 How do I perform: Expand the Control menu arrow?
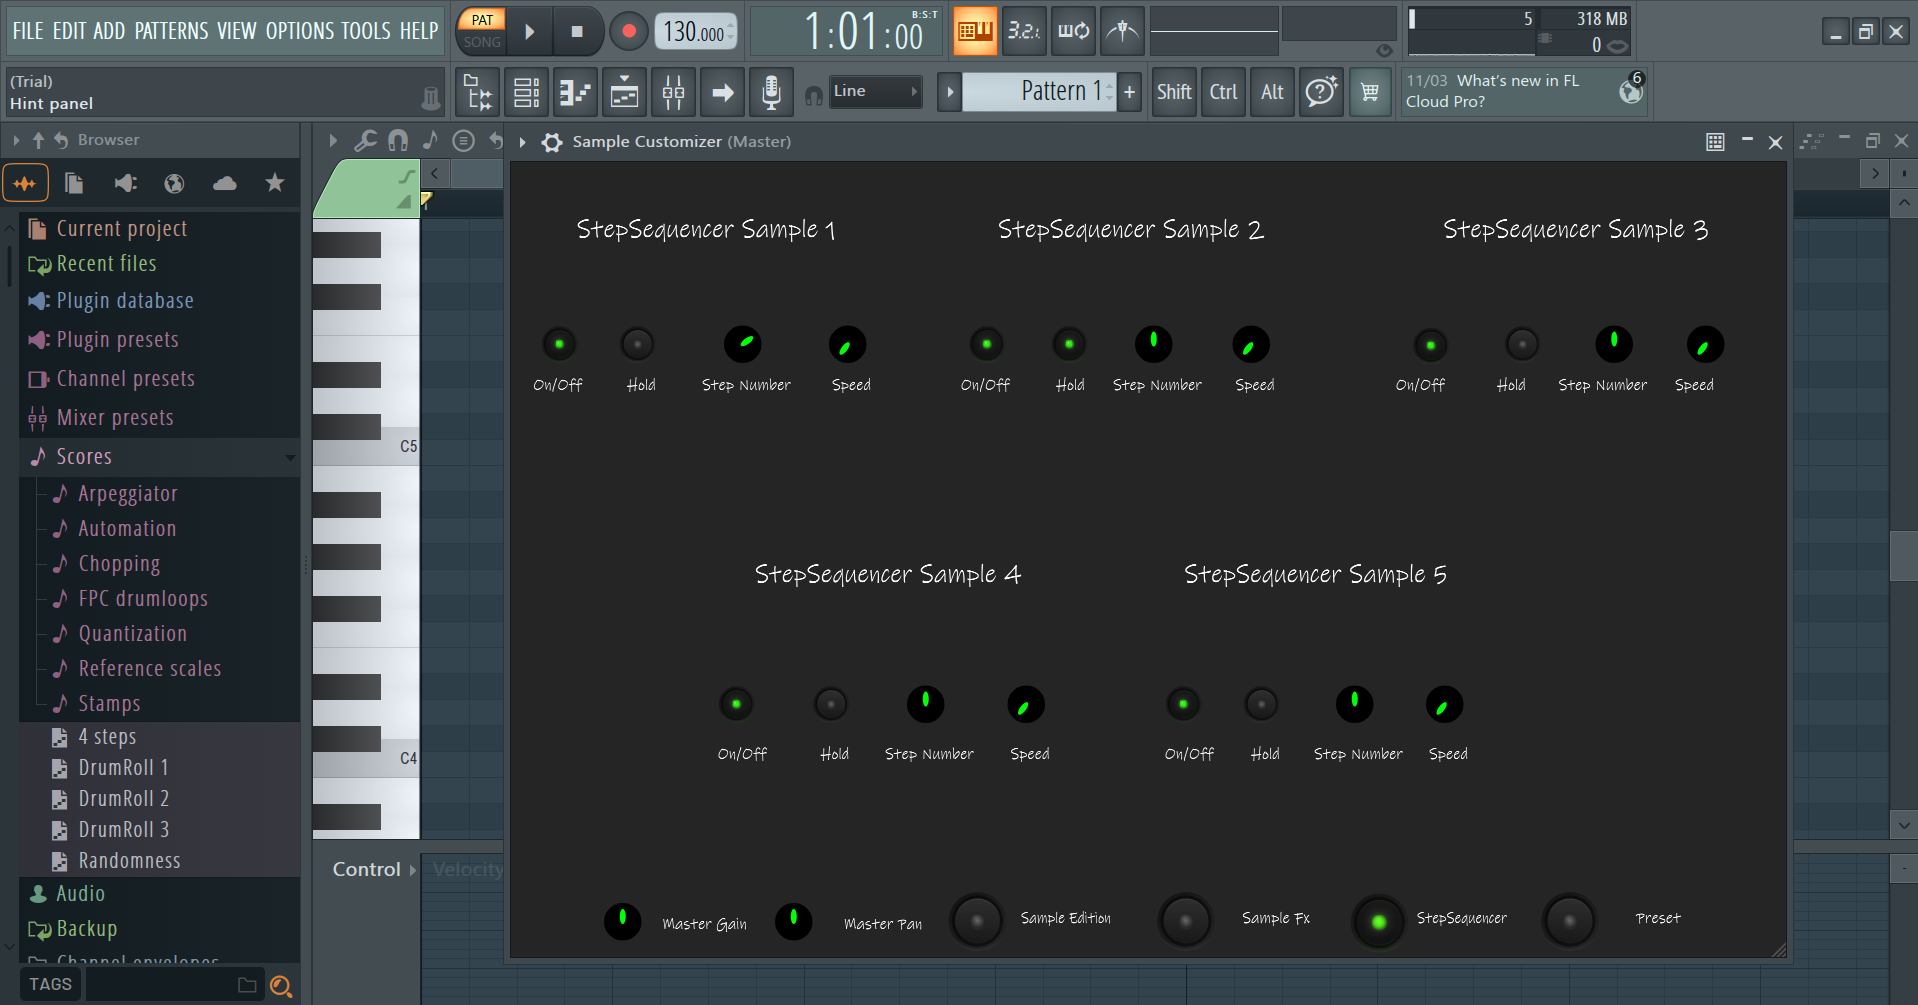(x=413, y=870)
